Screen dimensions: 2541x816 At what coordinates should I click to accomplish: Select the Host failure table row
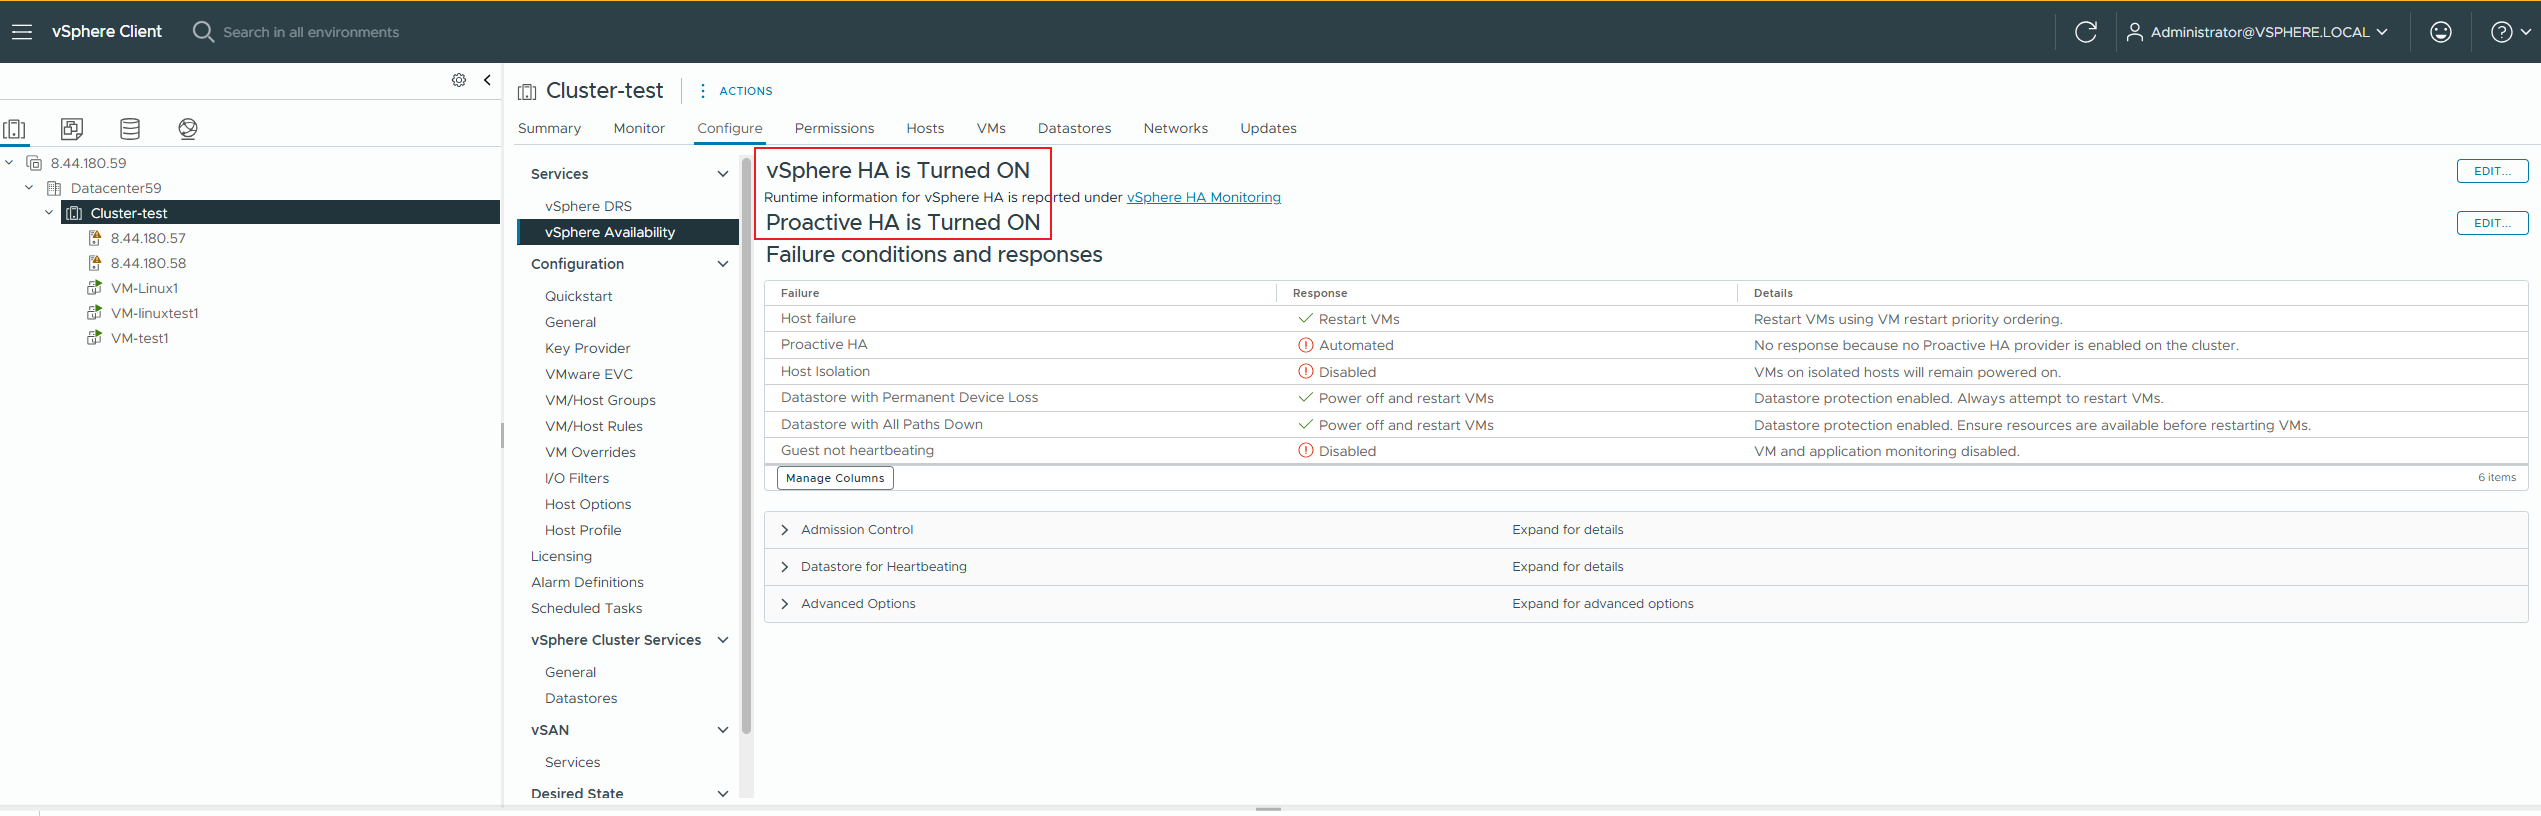(1646, 319)
